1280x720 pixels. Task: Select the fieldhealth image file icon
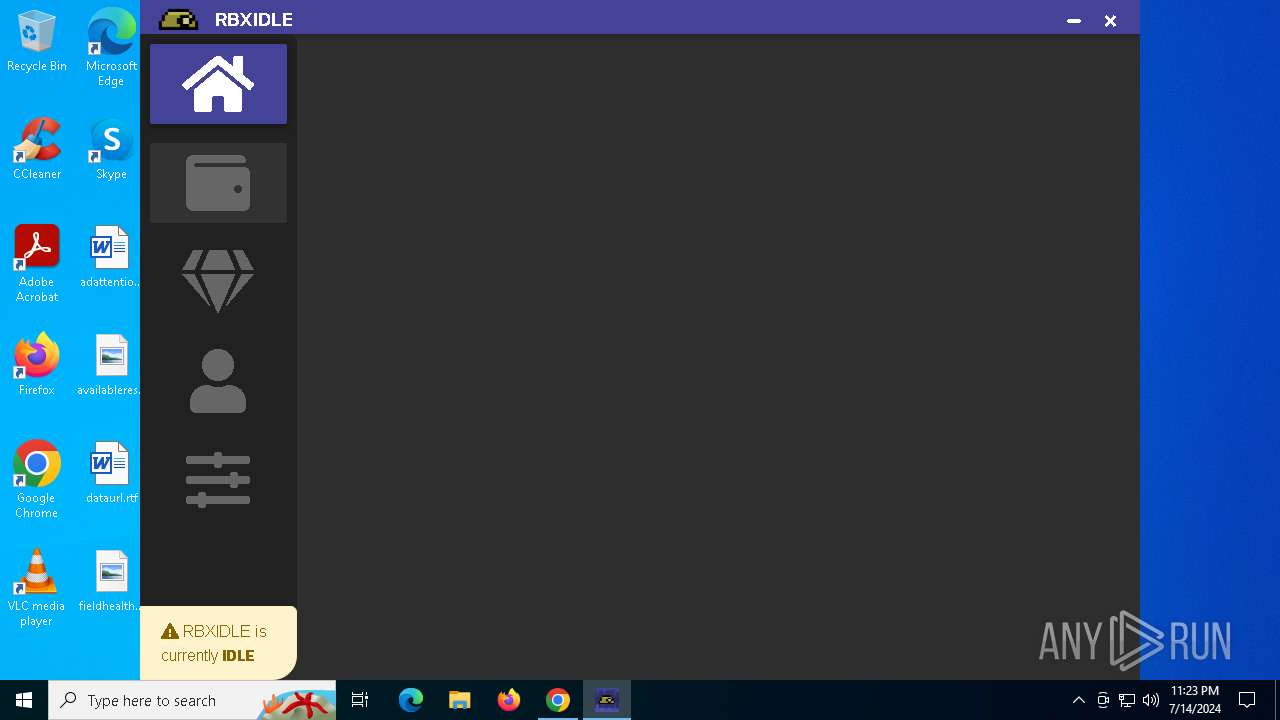(x=110, y=582)
